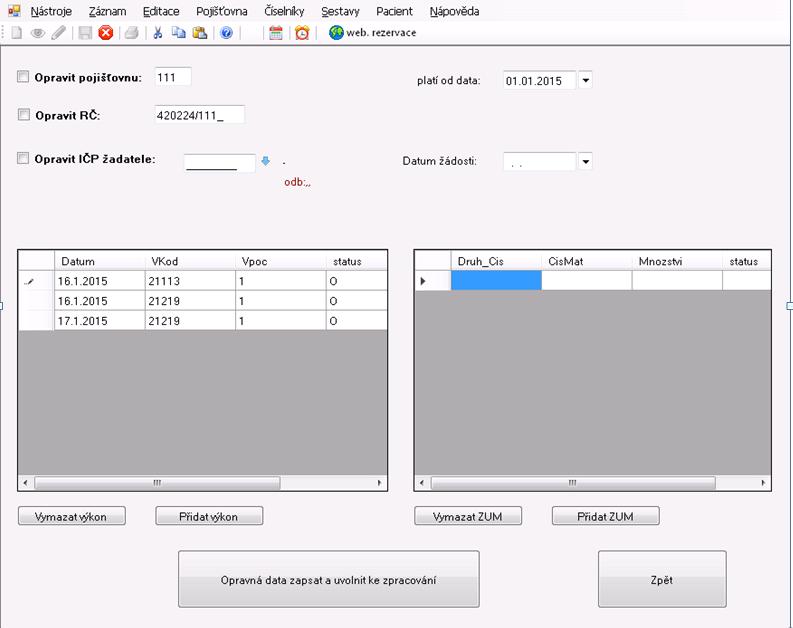793x628 pixels.
Task: Click the pencil edit icon in toolbar
Action: pos(59,33)
